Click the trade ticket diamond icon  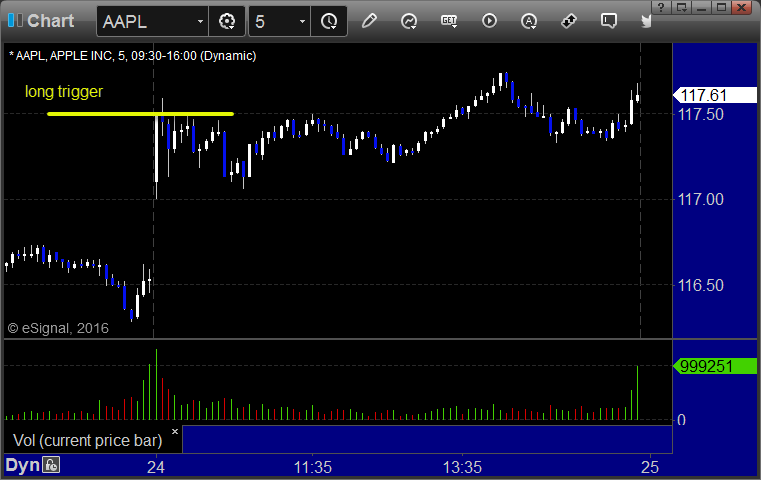pos(569,21)
